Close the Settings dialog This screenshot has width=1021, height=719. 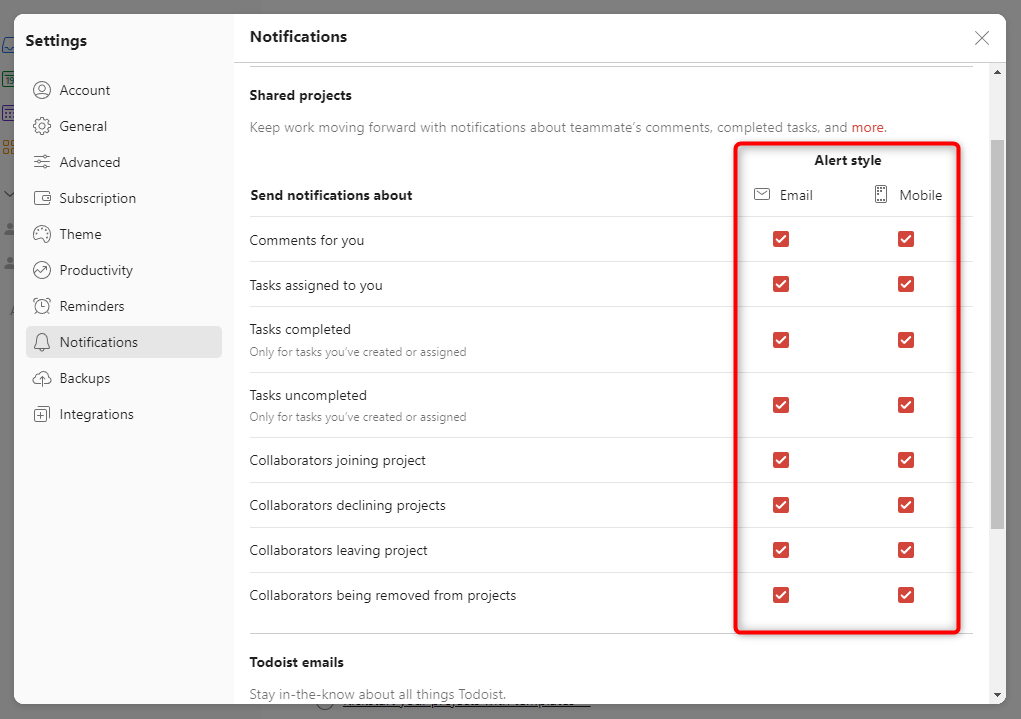(x=982, y=38)
